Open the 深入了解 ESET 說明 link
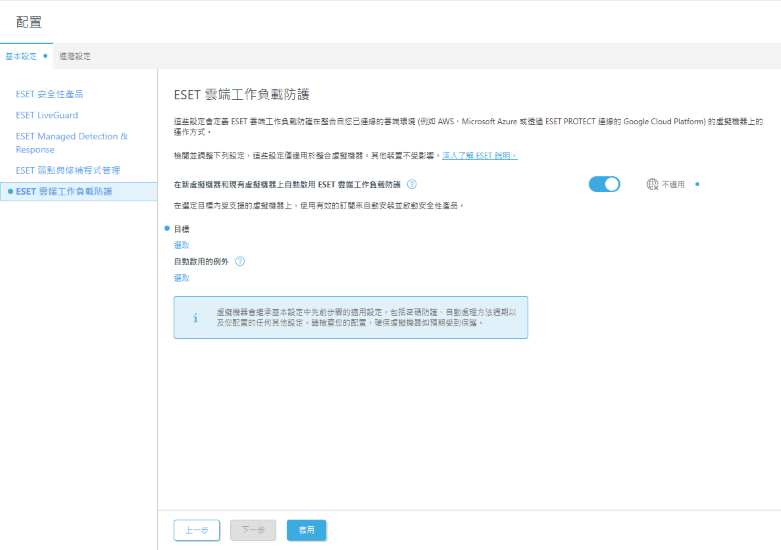Screen dimensions: 781x550 (480, 155)
